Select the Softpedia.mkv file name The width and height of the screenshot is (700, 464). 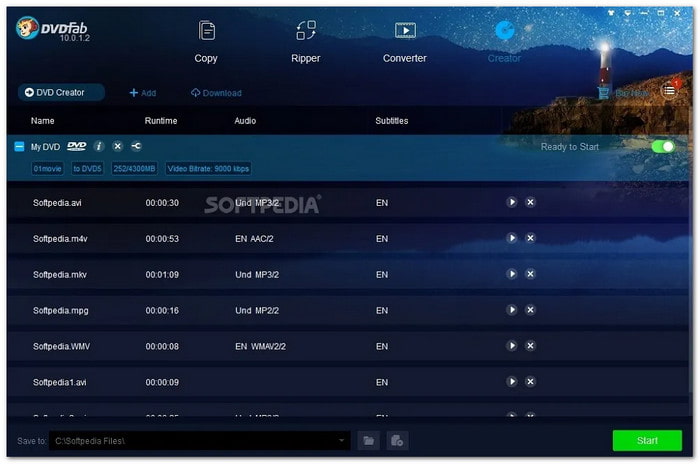click(x=60, y=275)
